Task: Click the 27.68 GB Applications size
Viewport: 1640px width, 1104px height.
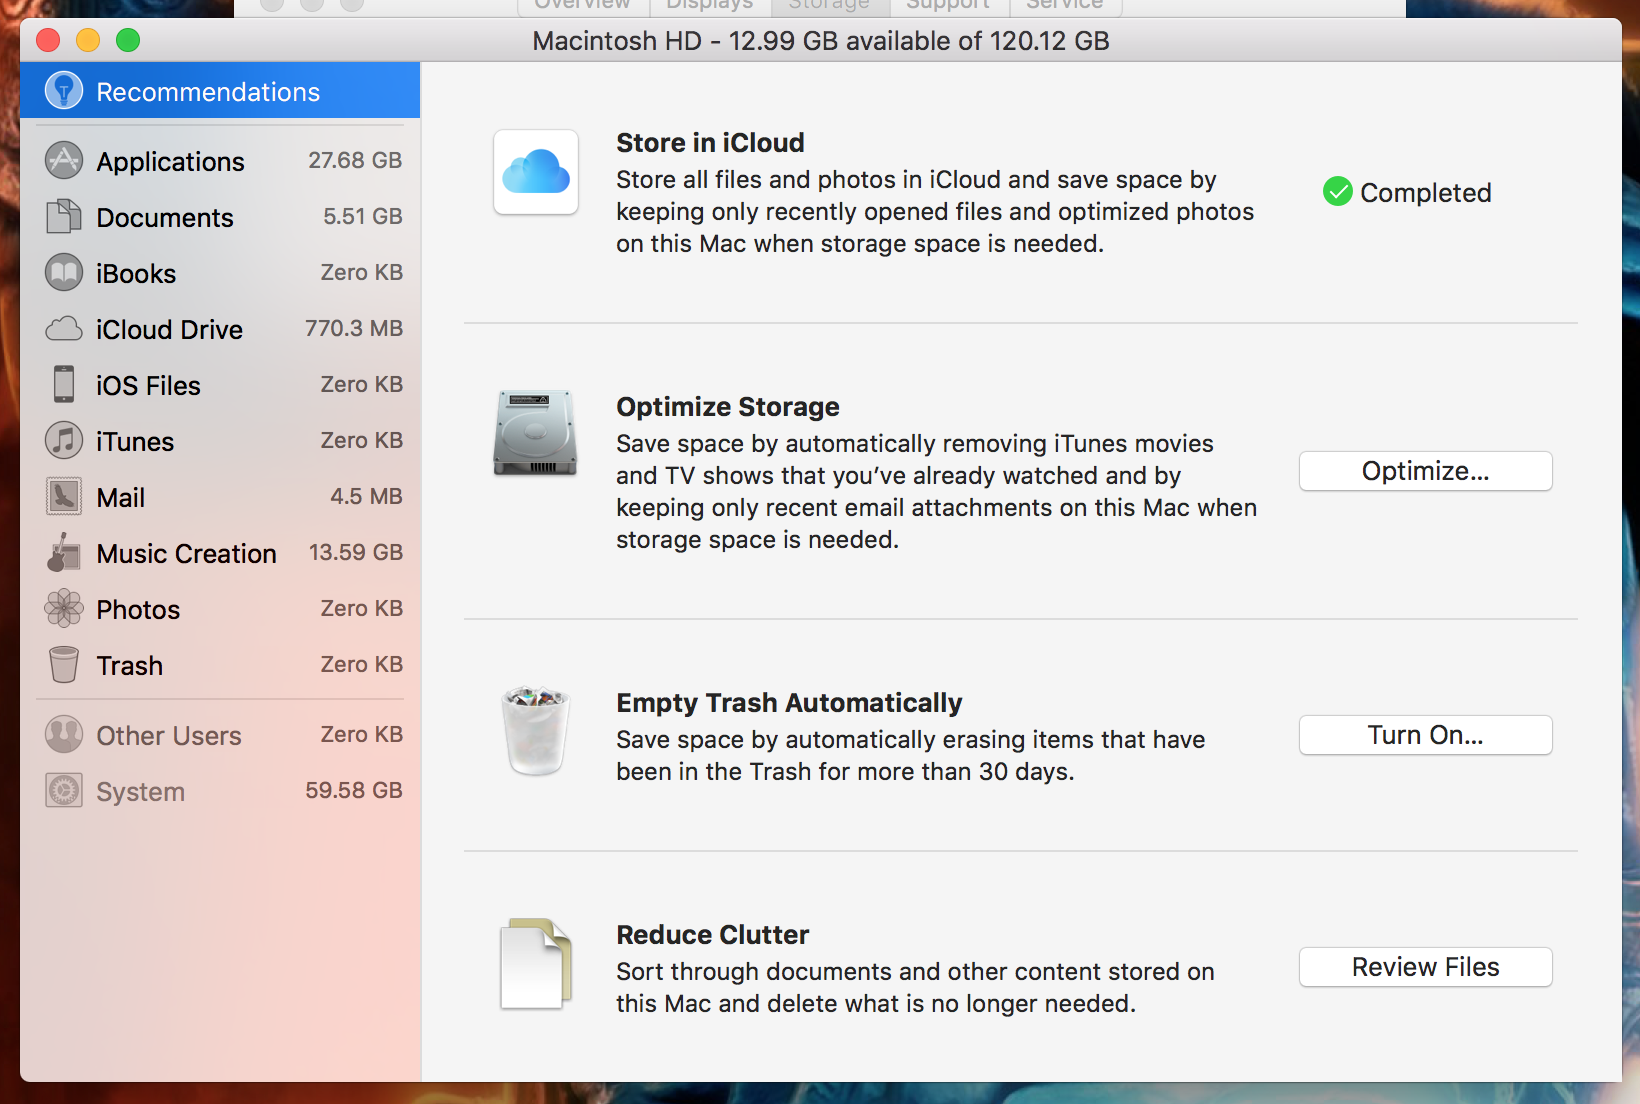Action: coord(355,160)
